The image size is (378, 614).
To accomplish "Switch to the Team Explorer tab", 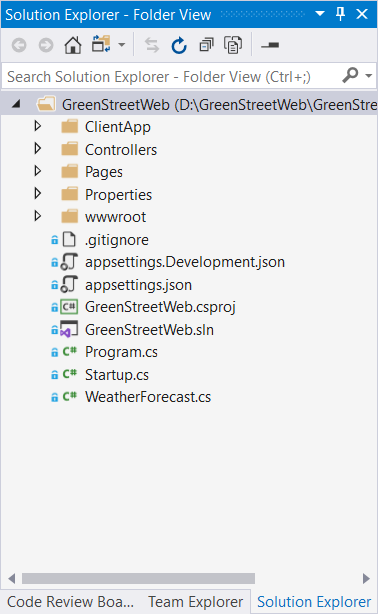I will pyautogui.click(x=195, y=602).
